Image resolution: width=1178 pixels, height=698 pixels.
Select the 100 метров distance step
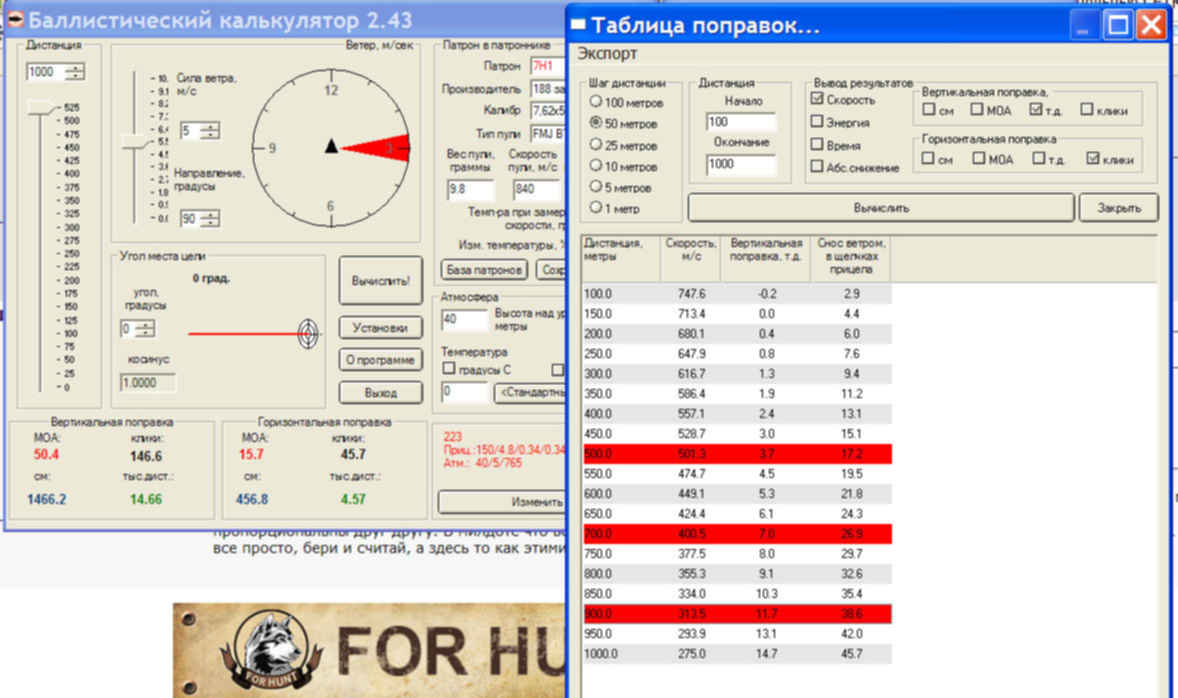(x=596, y=102)
